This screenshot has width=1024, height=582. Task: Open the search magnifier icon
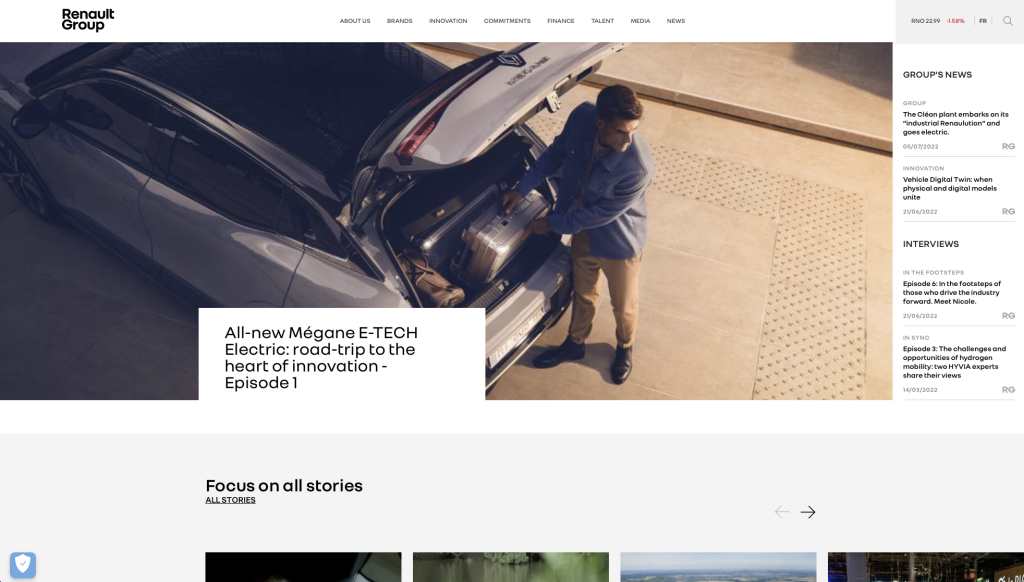tap(1008, 21)
